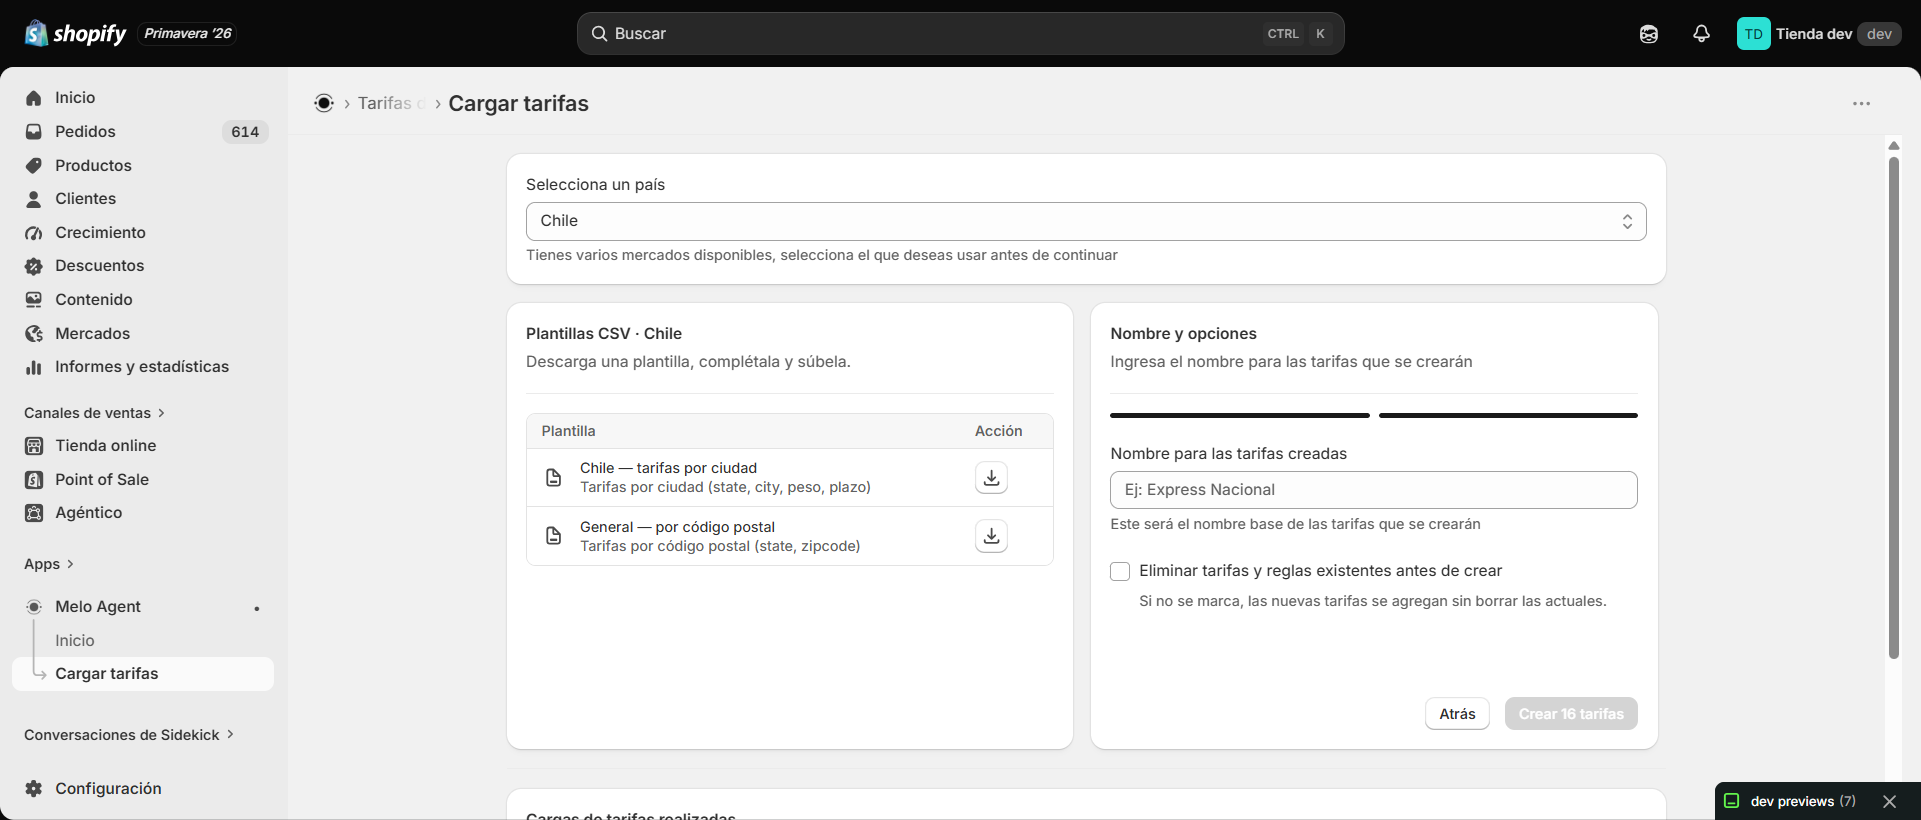Screen dimensions: 1921x820
Task: Close the dev previews bar
Action: point(1889,801)
